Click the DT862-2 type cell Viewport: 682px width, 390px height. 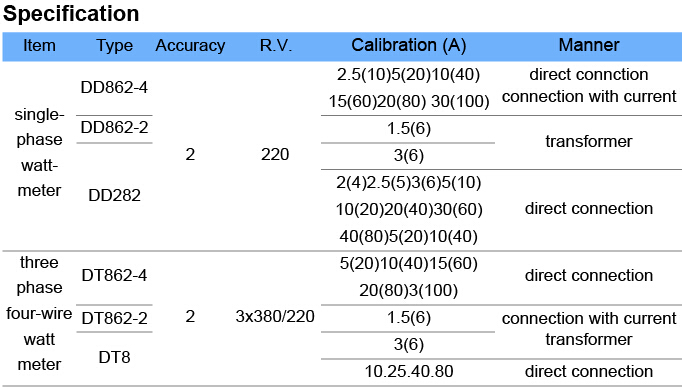tap(114, 318)
